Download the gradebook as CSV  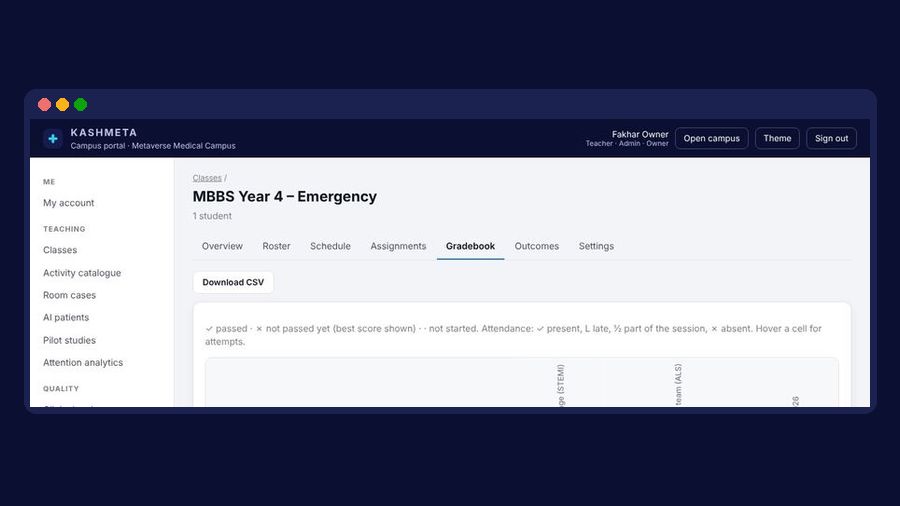pyautogui.click(x=233, y=282)
